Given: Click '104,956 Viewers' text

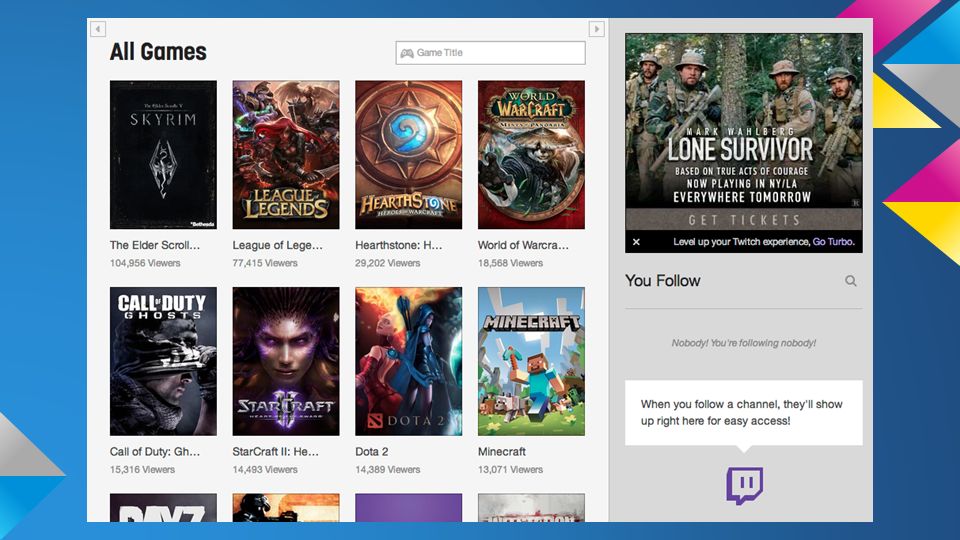Looking at the screenshot, I should 145,263.
